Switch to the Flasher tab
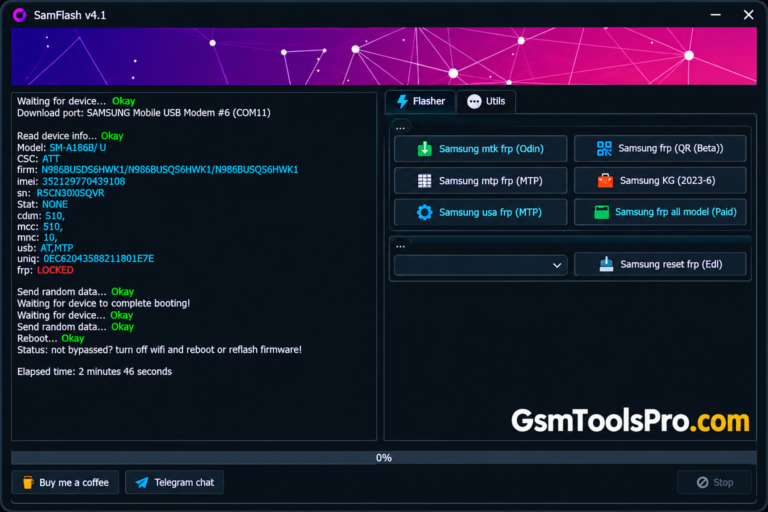 coord(421,101)
